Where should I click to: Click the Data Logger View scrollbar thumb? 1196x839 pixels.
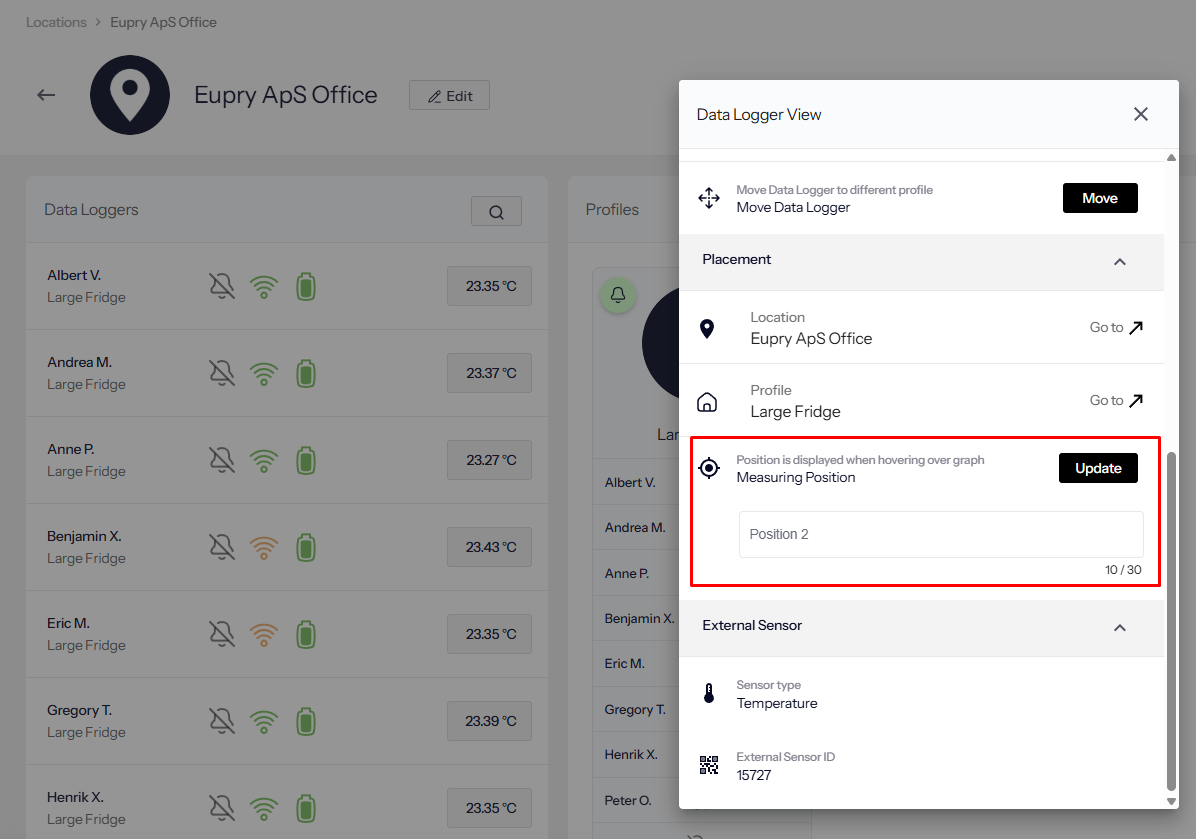pos(1171,622)
